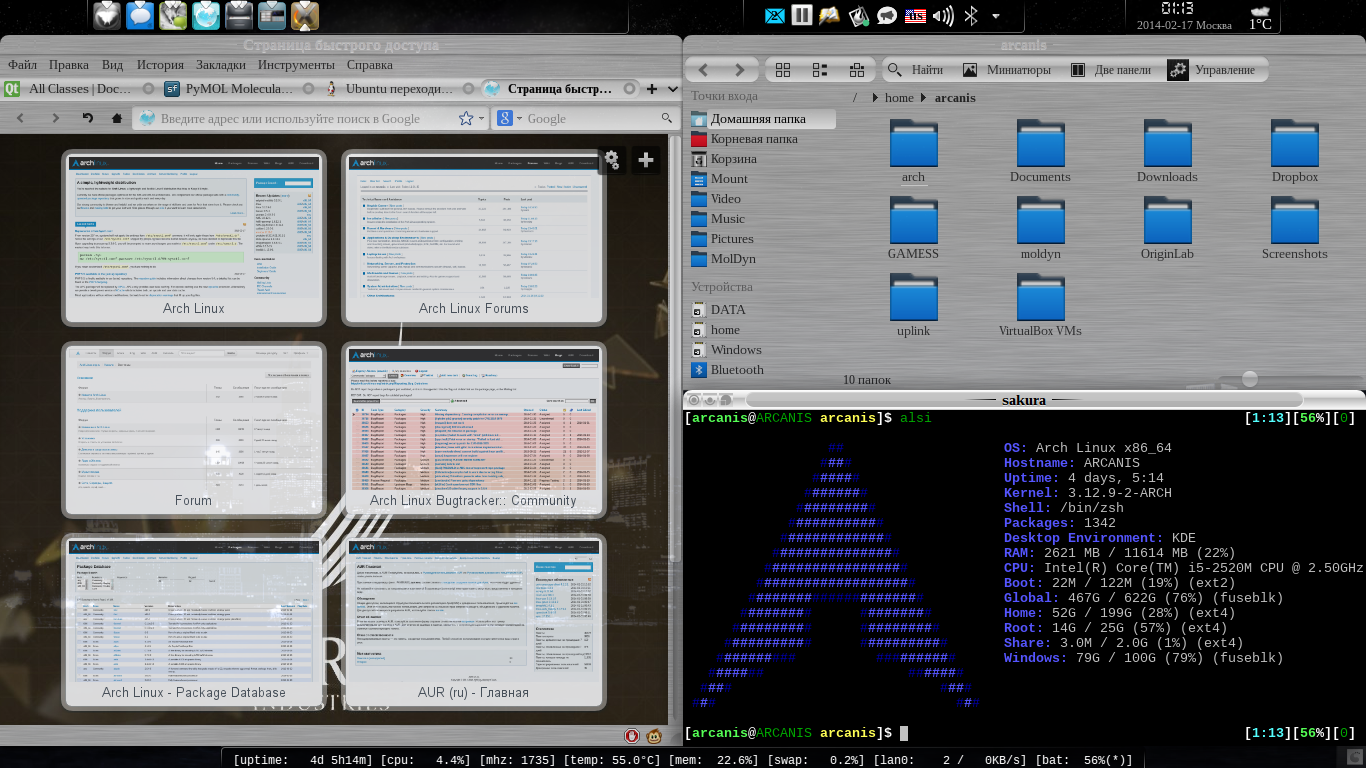Viewport: 1366px width, 768px height.
Task: Switch keyboard layout via US flag
Action: (915, 15)
